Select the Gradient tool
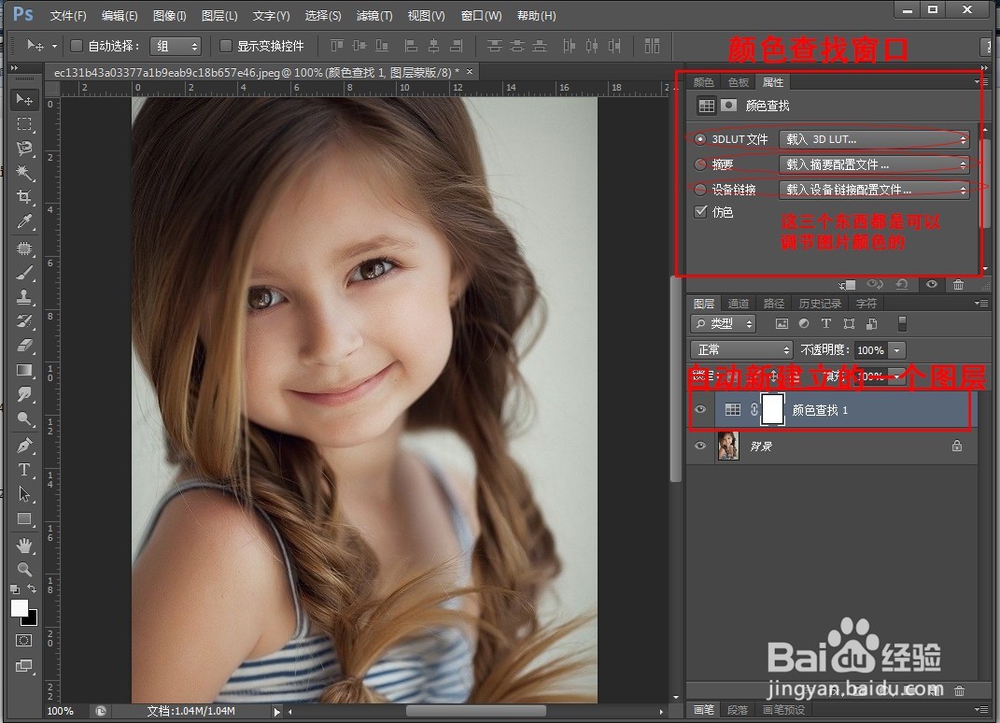The width and height of the screenshot is (1000, 723). click(x=24, y=370)
